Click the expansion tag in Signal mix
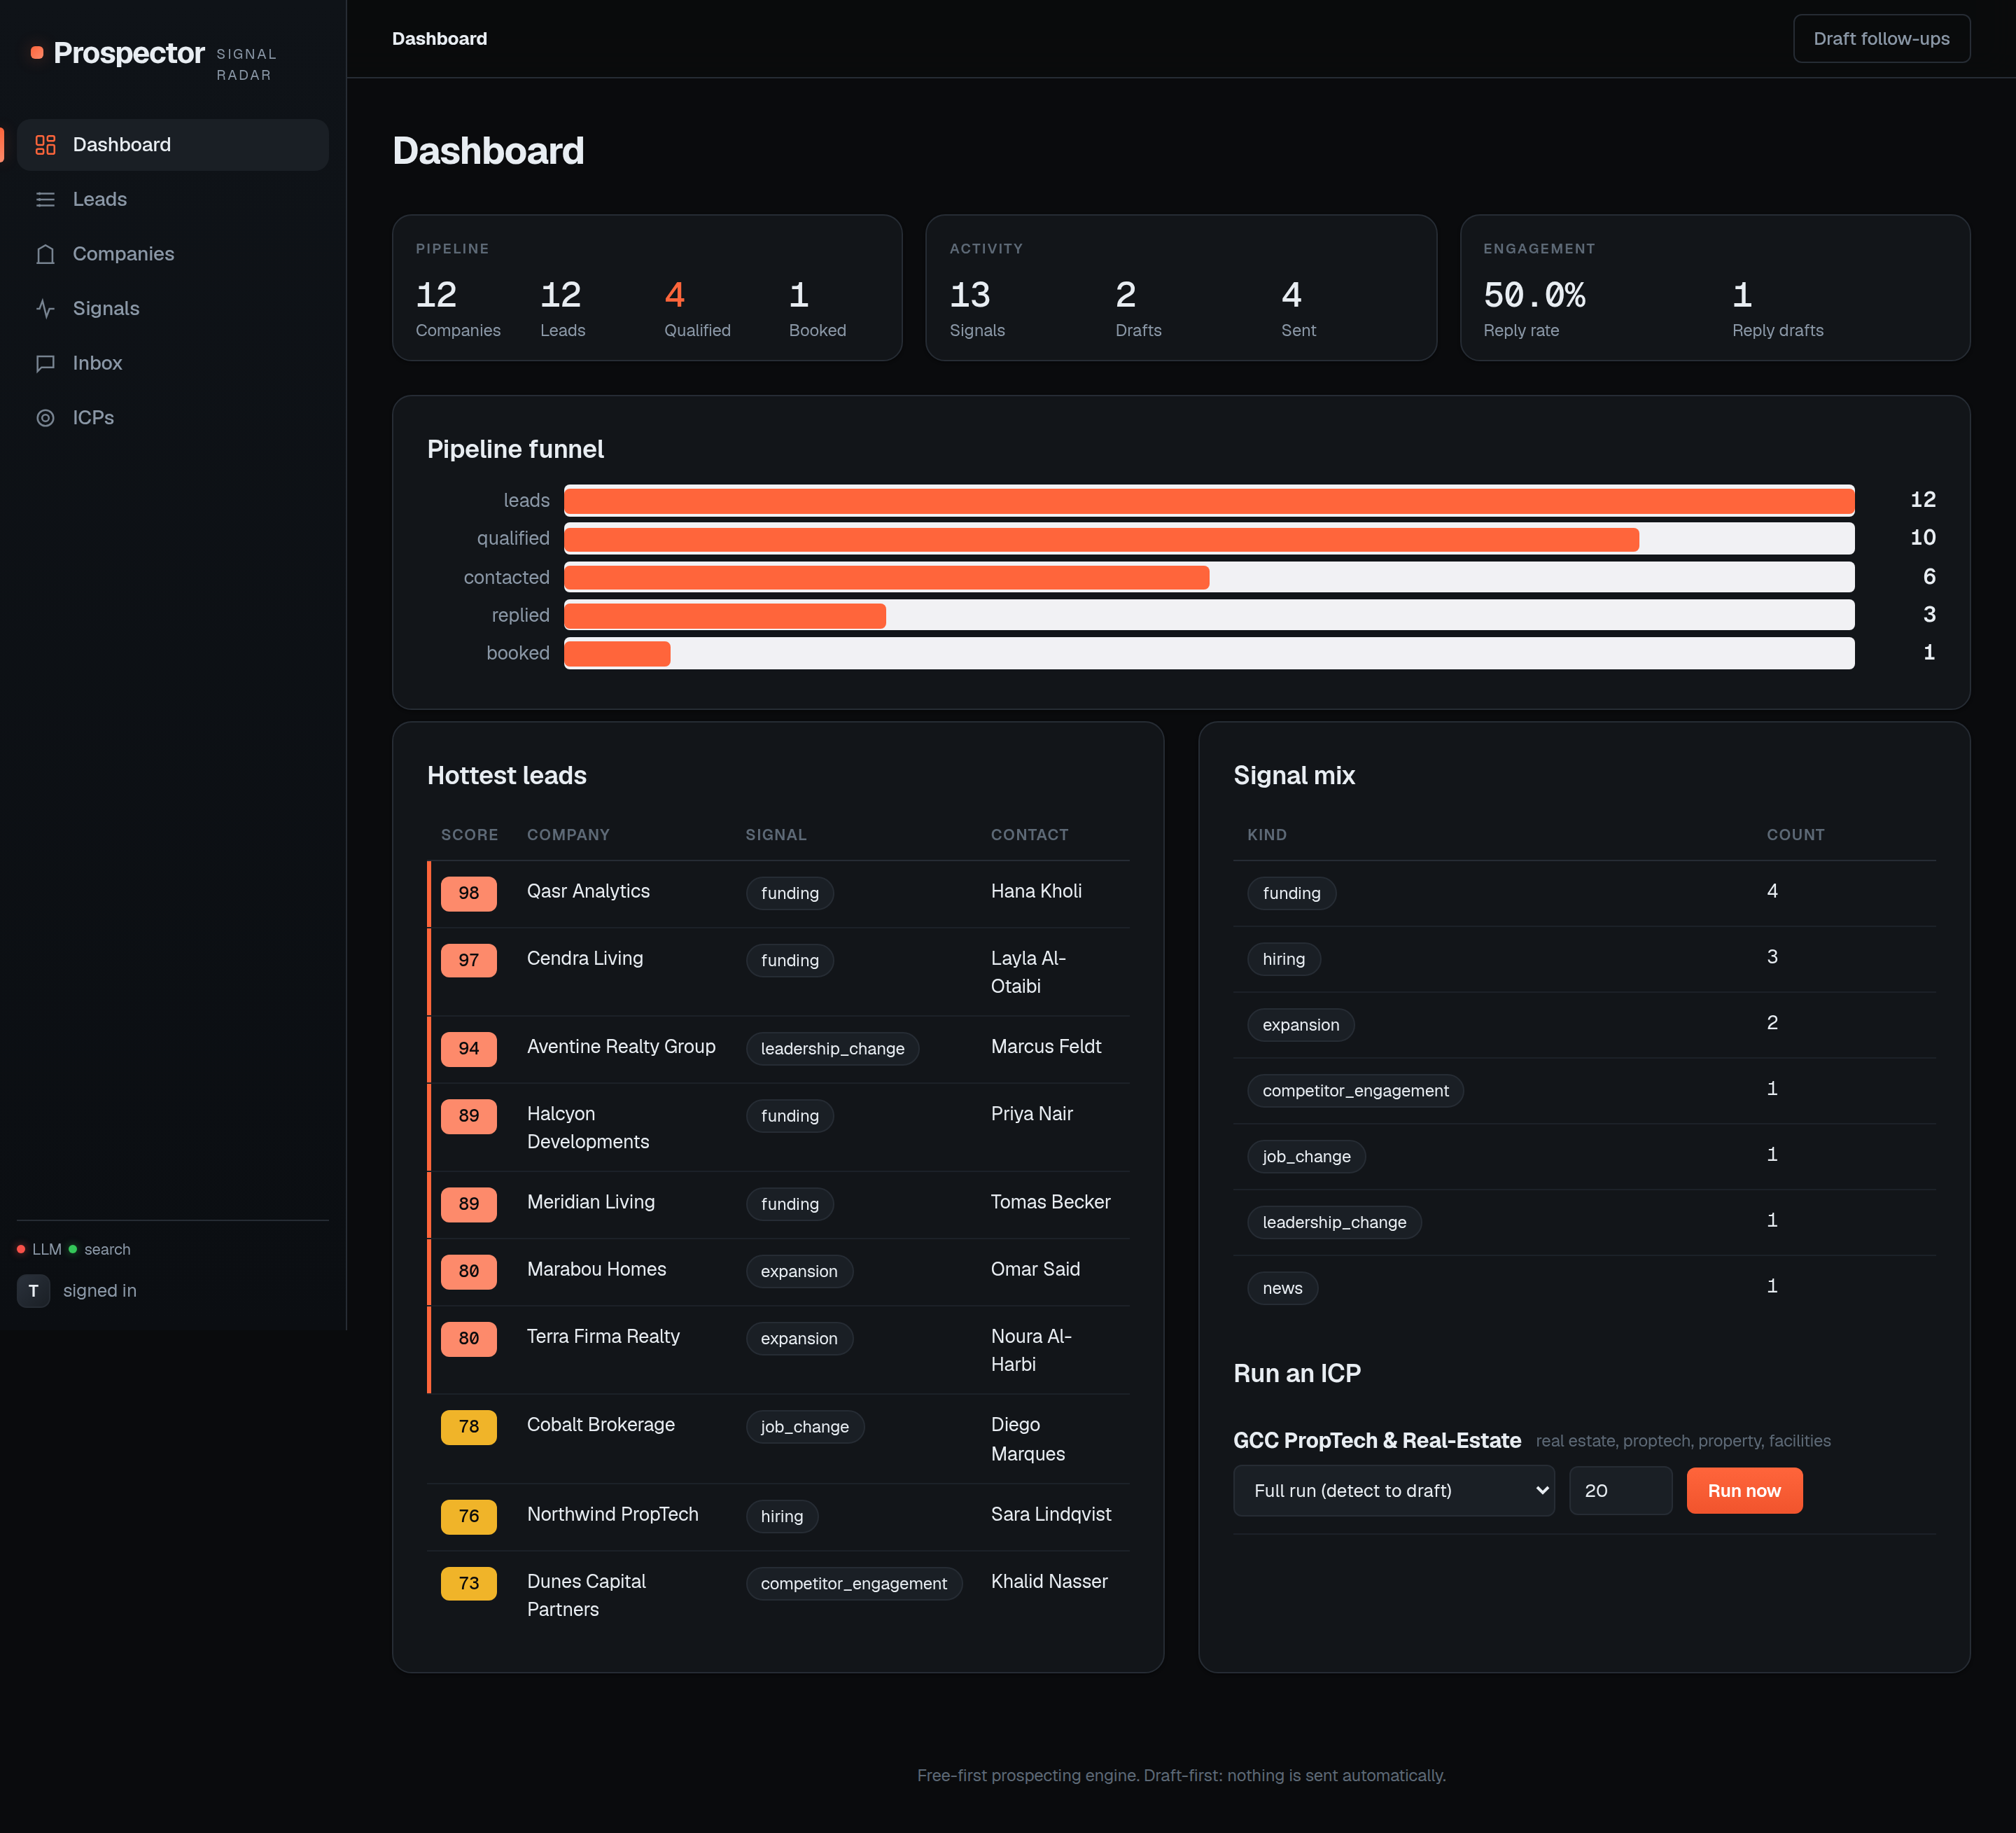Viewport: 2016px width, 1833px height. pos(1301,1025)
